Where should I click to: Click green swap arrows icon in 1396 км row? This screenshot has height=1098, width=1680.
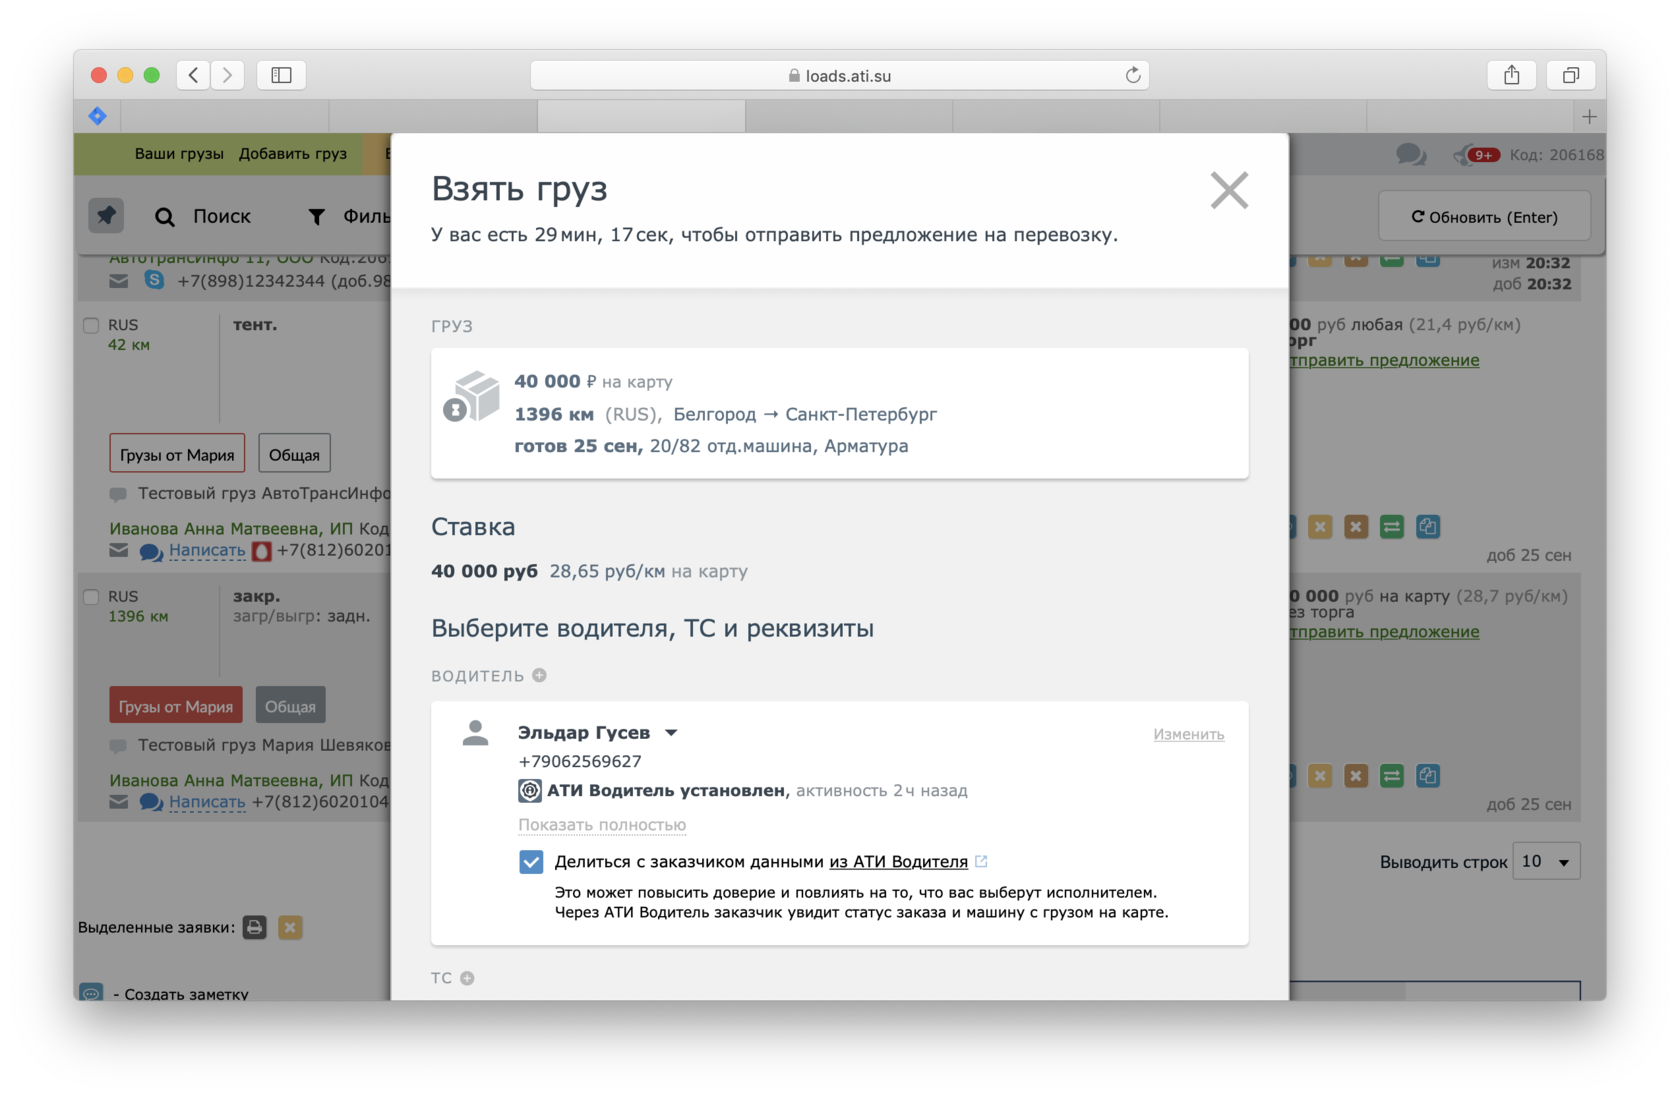tap(1391, 775)
